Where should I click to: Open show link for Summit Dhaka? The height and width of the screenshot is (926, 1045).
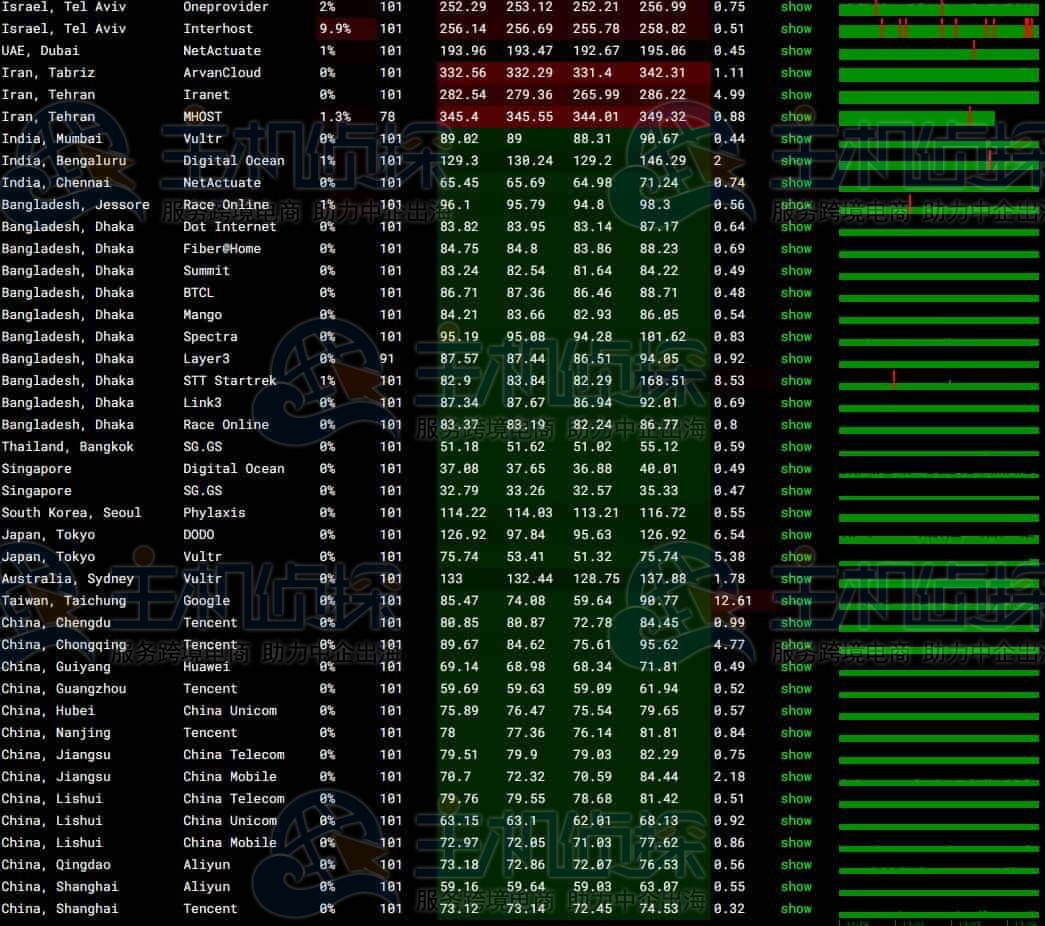(796, 271)
